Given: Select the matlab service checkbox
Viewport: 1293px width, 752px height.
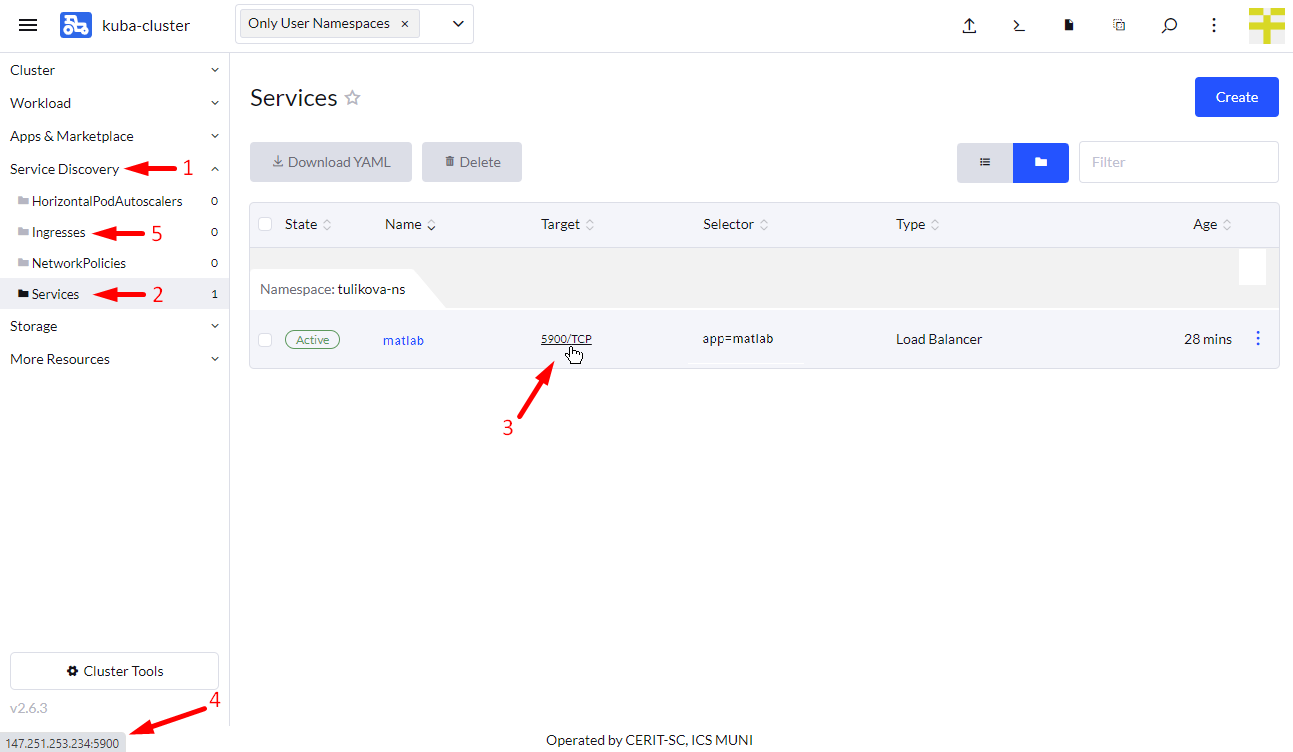Looking at the screenshot, I should [265, 340].
